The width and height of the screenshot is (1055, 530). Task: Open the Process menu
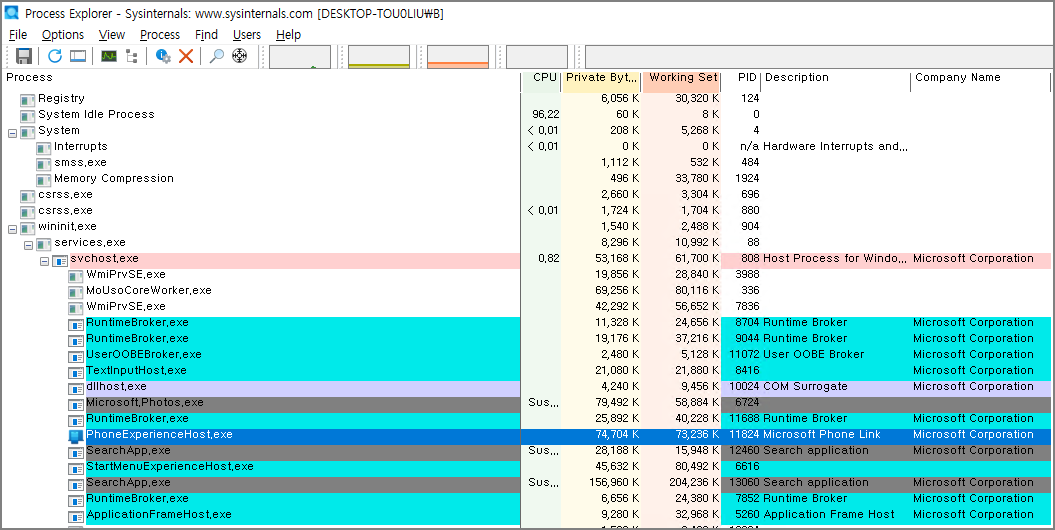160,35
